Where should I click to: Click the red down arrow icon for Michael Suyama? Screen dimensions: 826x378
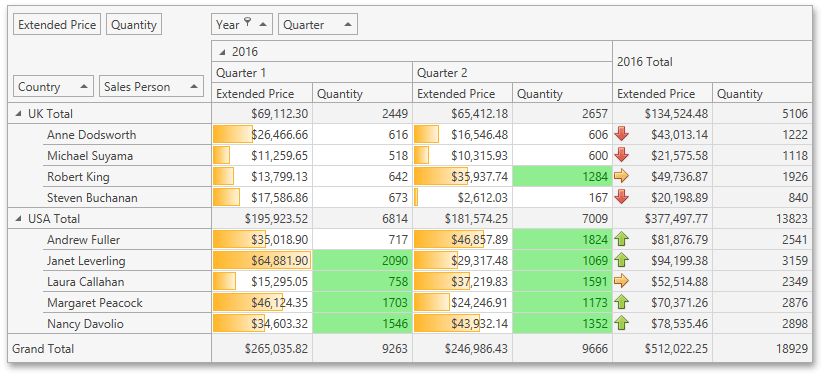coord(622,155)
